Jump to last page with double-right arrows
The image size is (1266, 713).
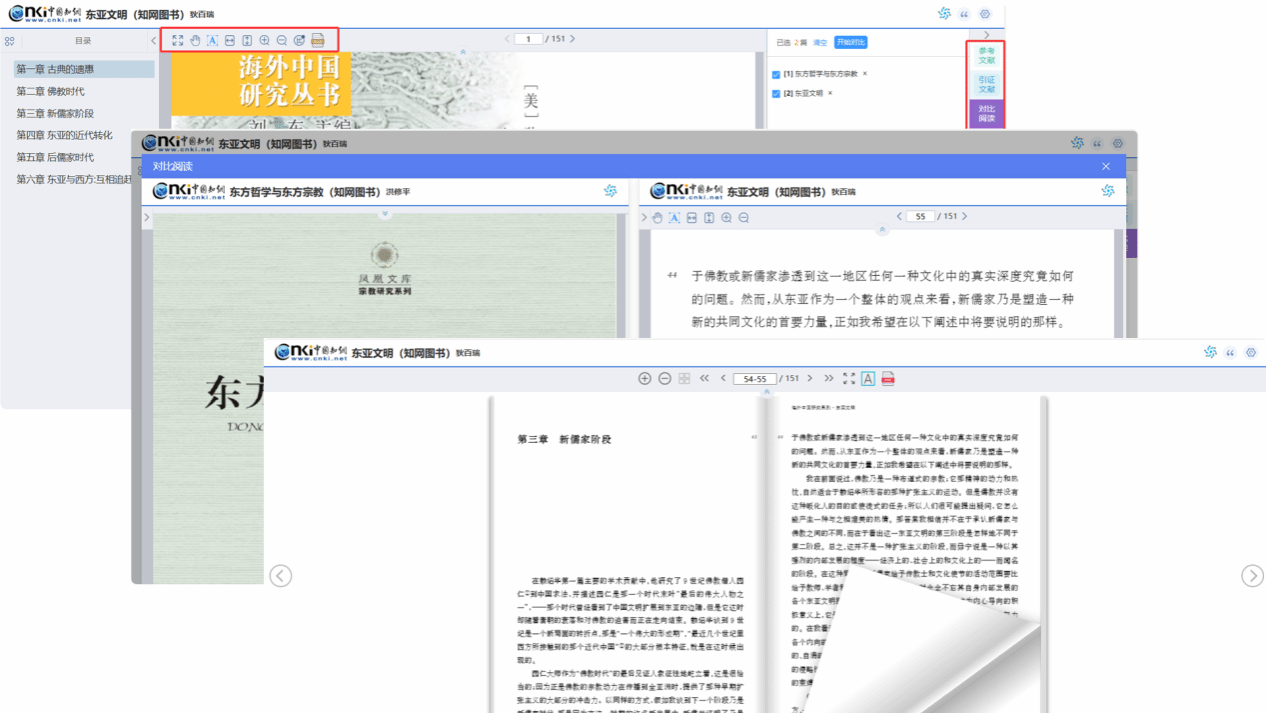pyautogui.click(x=828, y=379)
